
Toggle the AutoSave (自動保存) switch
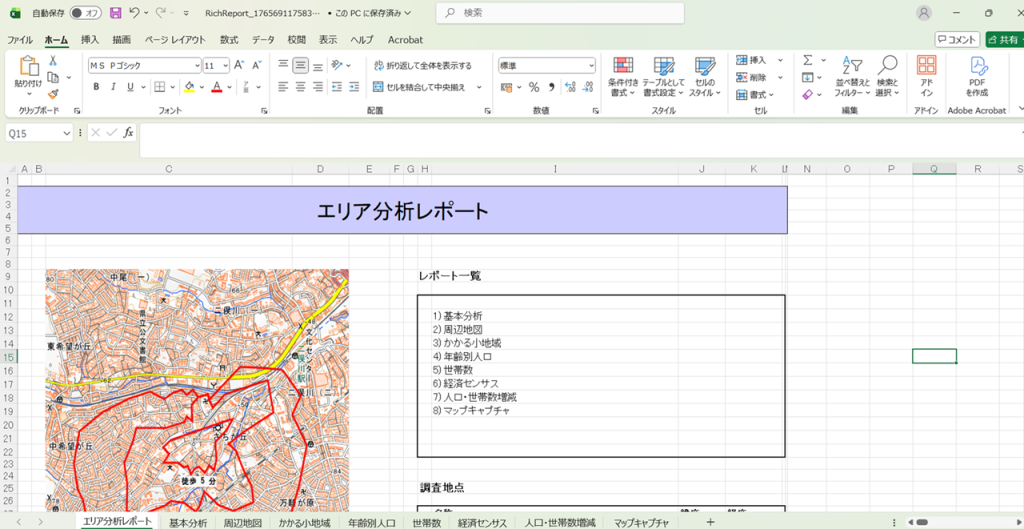(x=85, y=12)
